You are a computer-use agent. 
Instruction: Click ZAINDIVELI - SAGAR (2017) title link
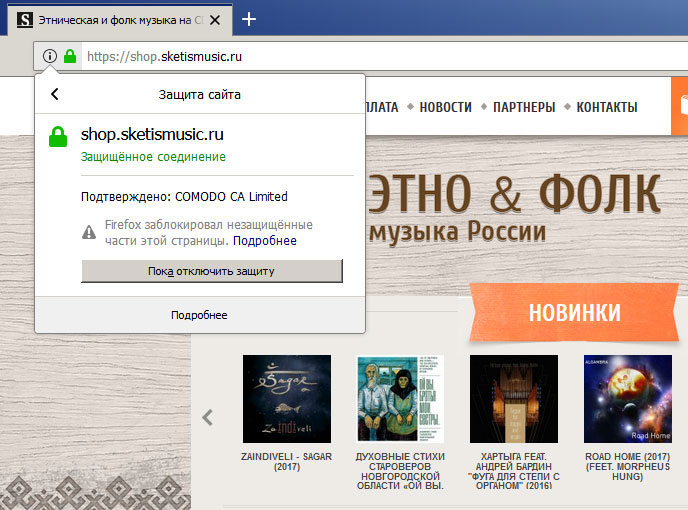point(287,462)
